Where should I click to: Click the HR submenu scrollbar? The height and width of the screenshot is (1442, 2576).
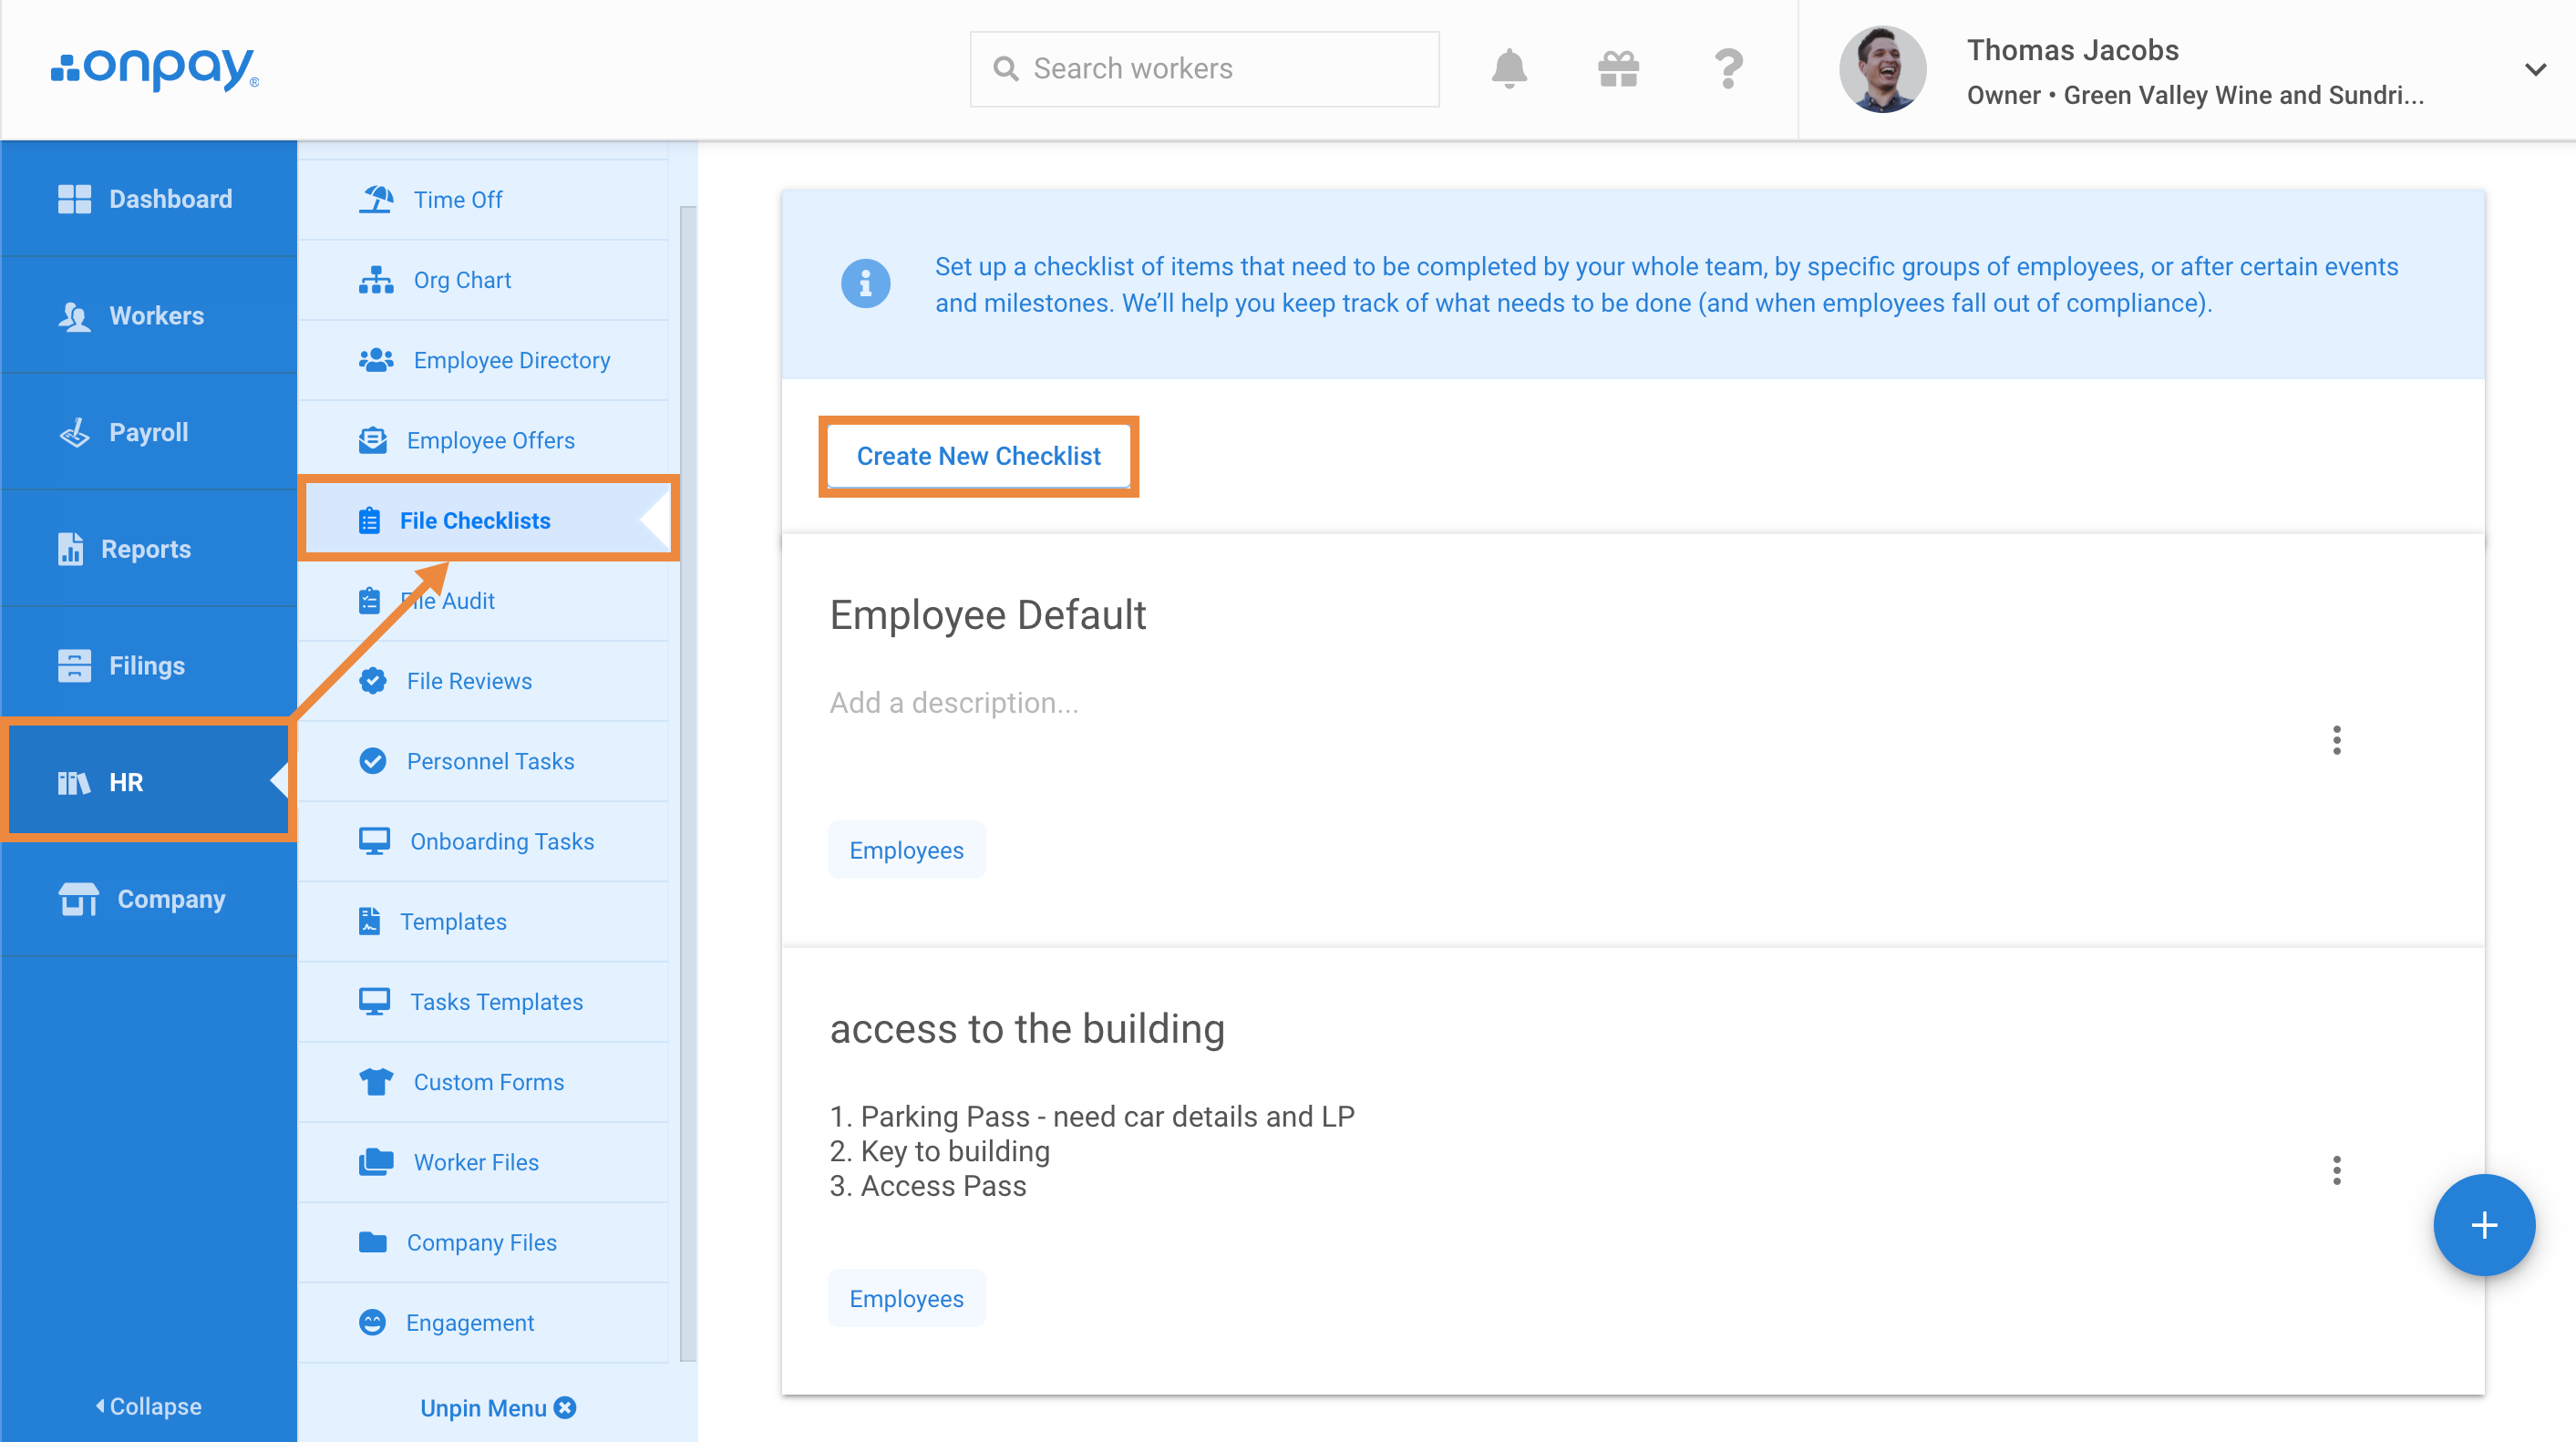point(688,783)
